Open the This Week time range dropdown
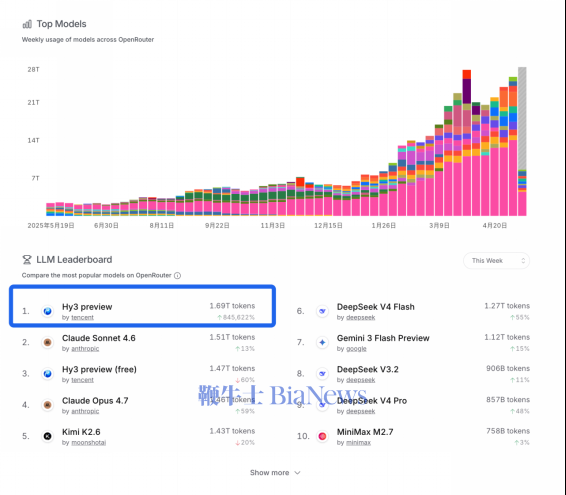566x495 pixels. coord(496,261)
